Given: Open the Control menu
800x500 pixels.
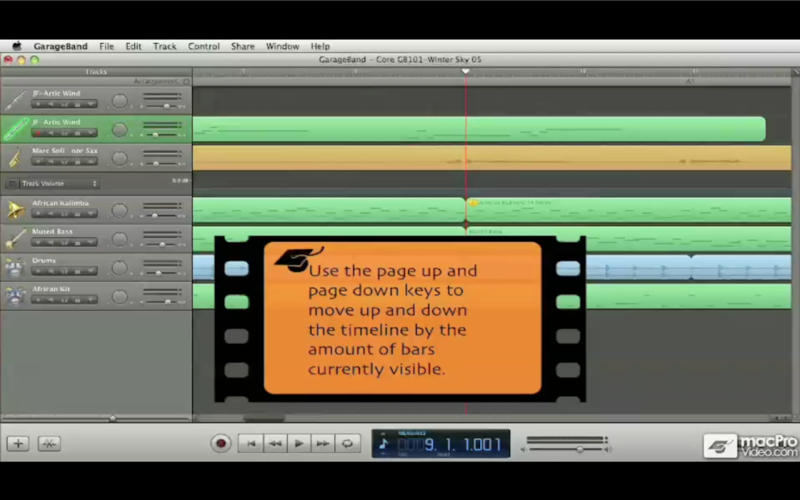Looking at the screenshot, I should (x=204, y=46).
